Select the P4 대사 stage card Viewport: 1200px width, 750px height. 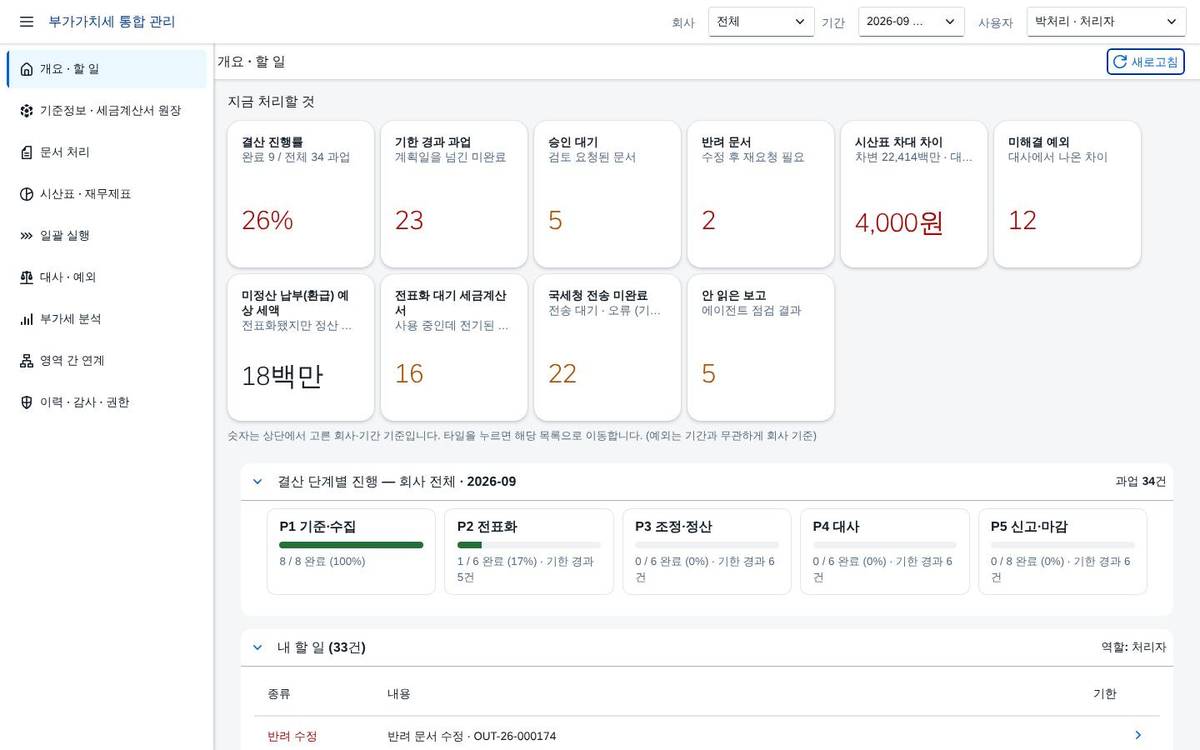pyautogui.click(x=885, y=552)
